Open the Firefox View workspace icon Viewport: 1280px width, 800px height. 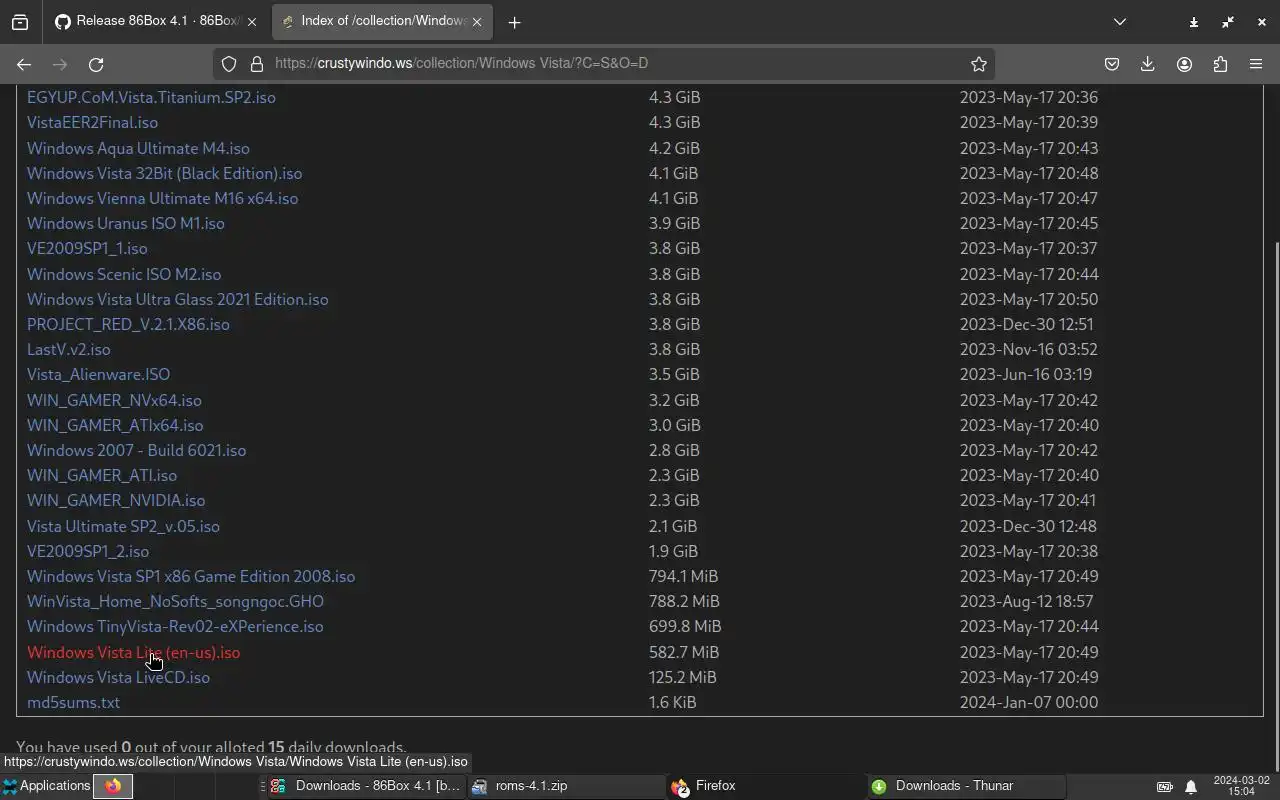pyautogui.click(x=20, y=22)
